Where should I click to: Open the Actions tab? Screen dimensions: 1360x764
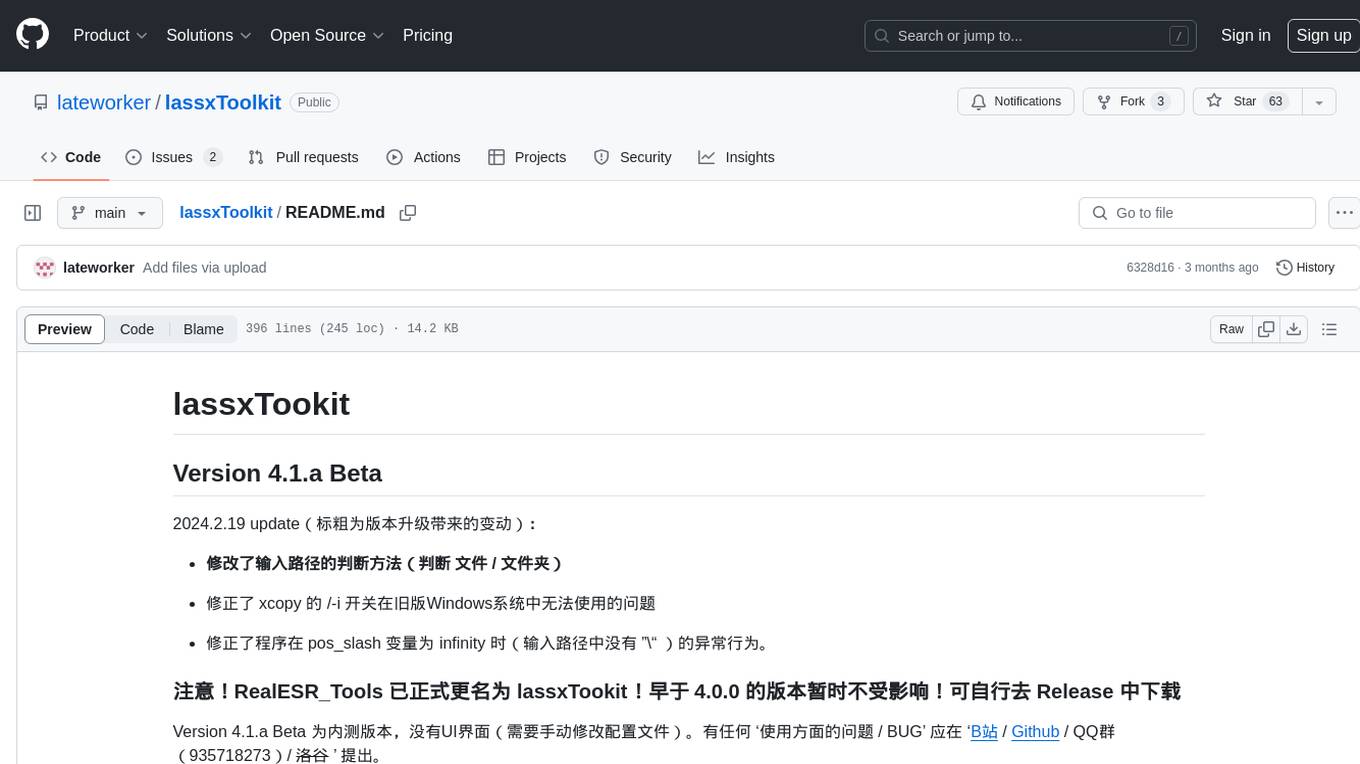tap(423, 157)
